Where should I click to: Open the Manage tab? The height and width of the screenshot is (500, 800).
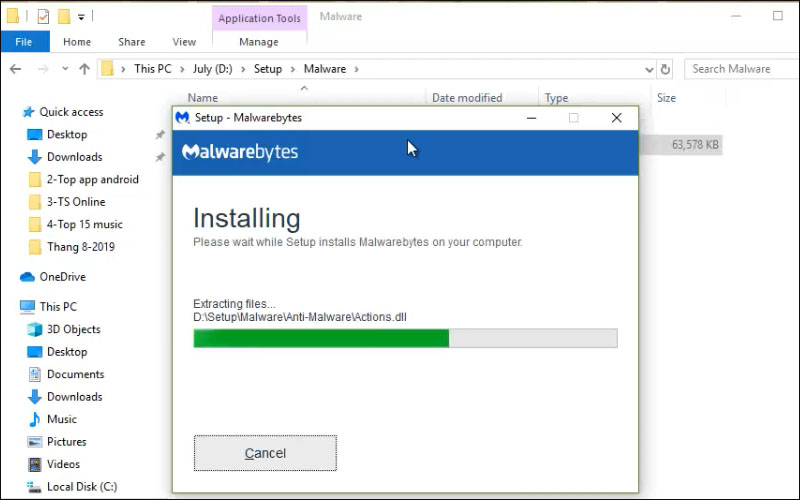click(x=259, y=42)
